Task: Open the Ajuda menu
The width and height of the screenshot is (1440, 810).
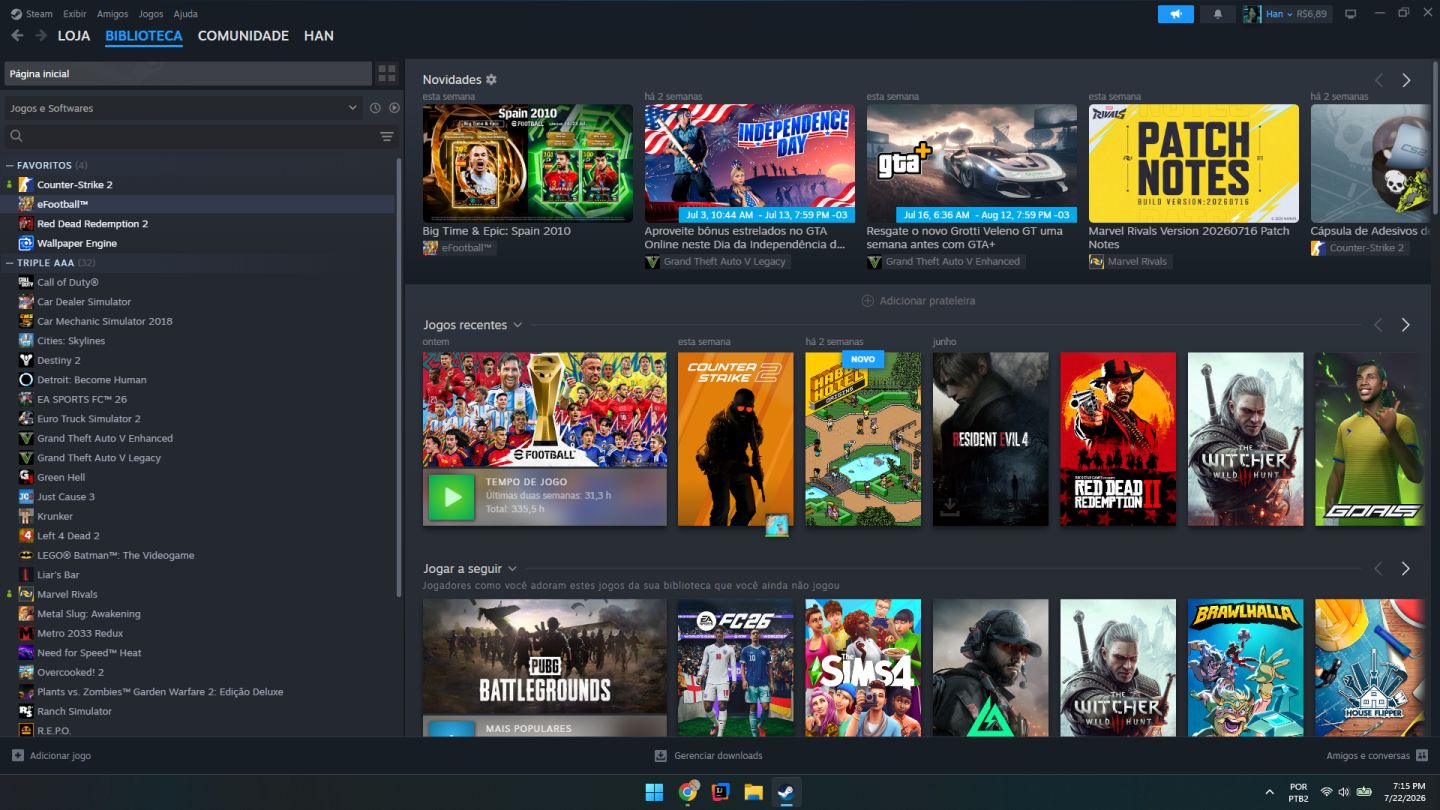Action: pyautogui.click(x=185, y=14)
